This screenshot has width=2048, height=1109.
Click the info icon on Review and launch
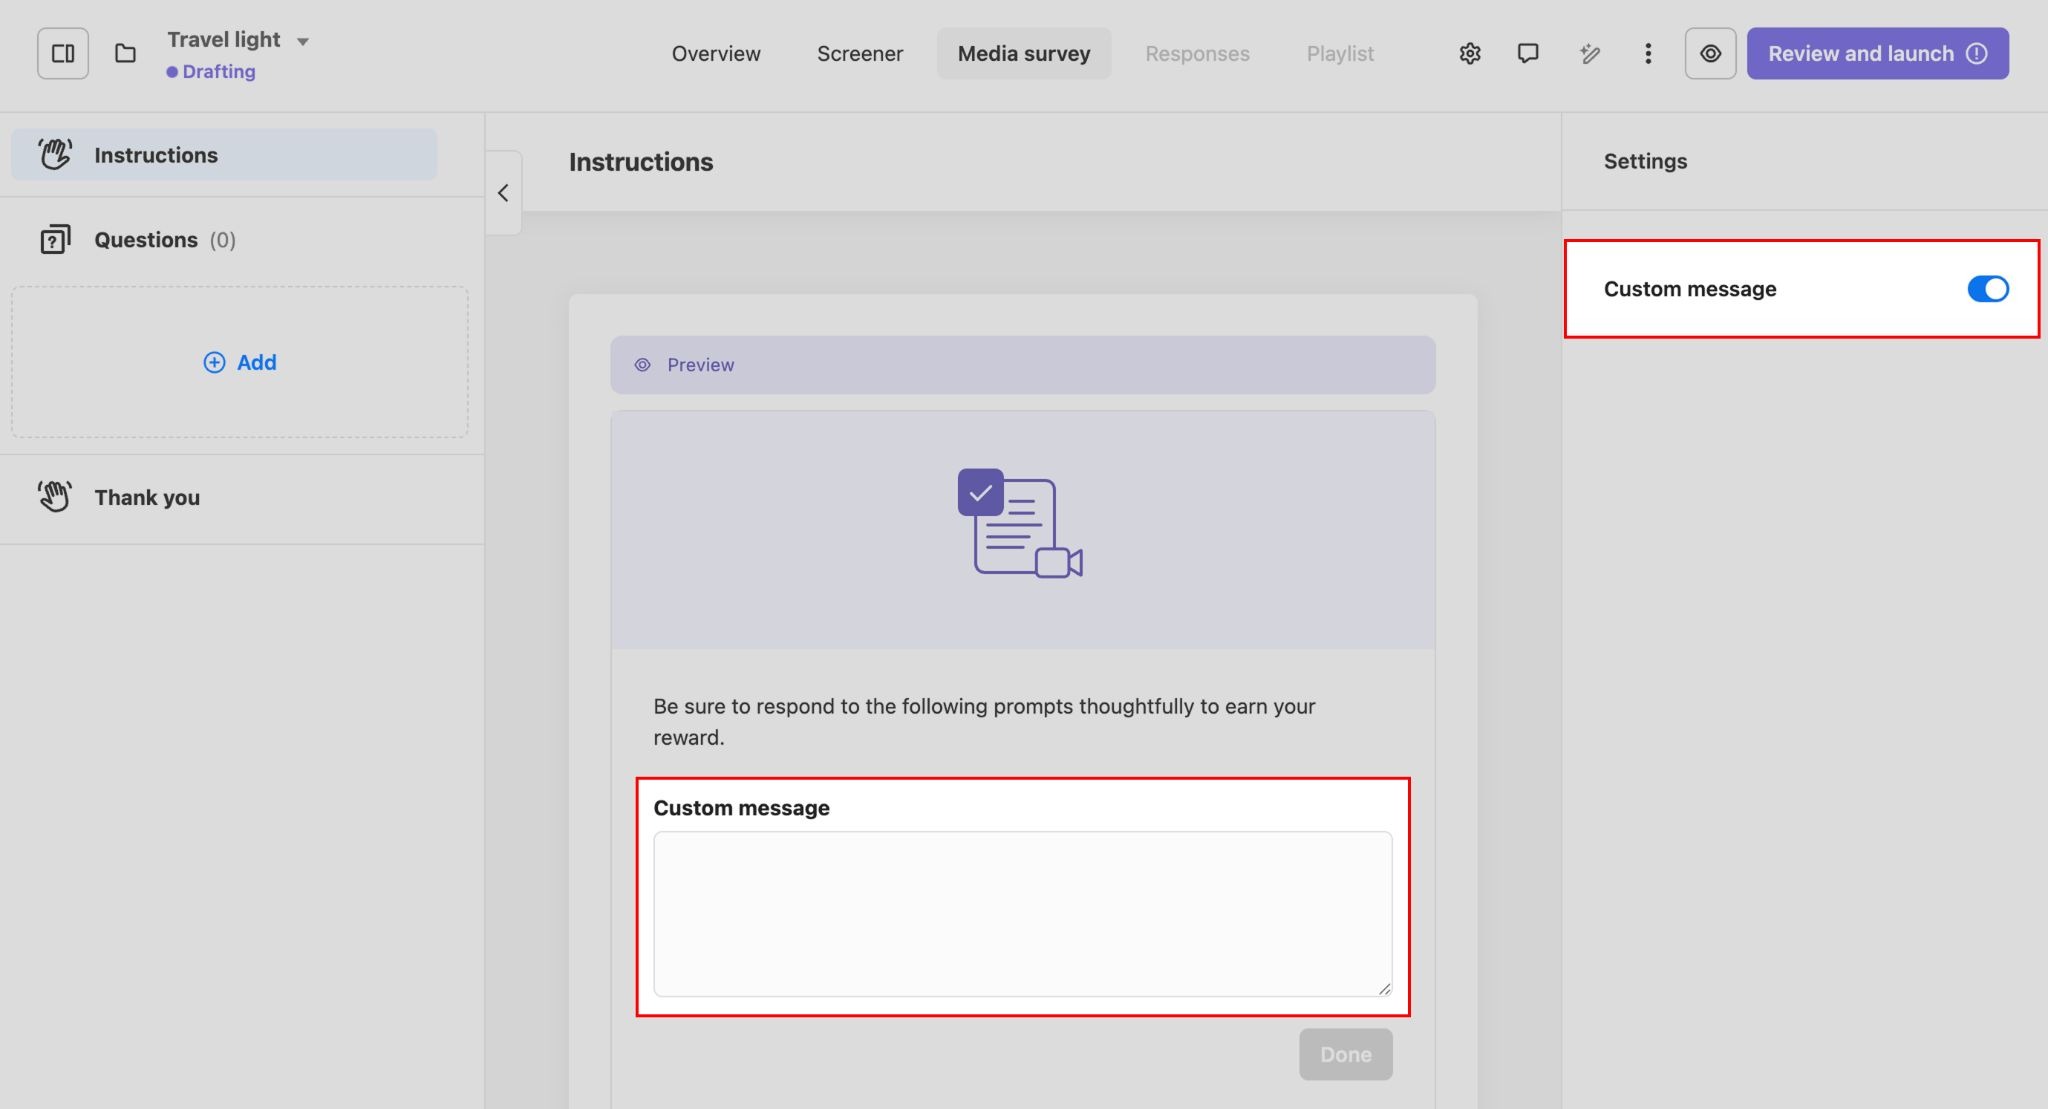(x=1977, y=54)
